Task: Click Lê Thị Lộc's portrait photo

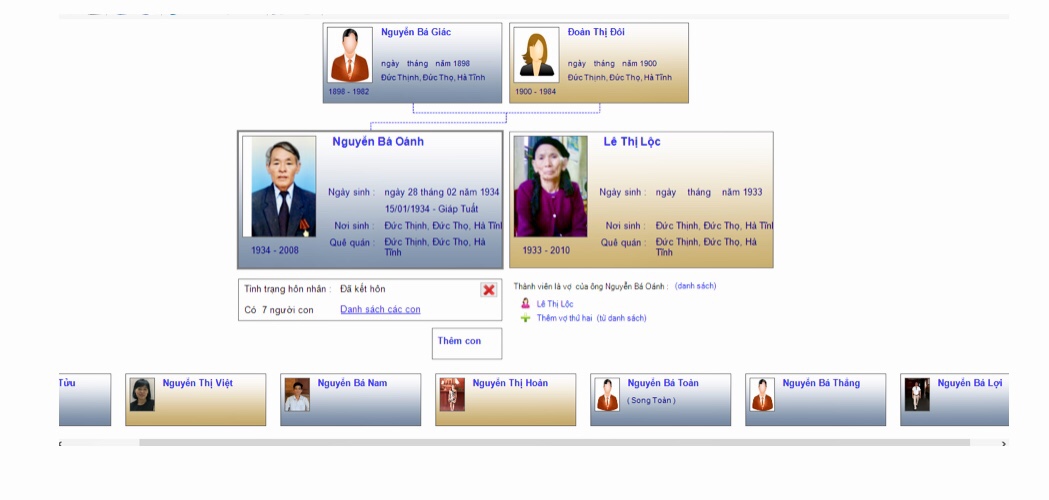Action: coord(551,187)
